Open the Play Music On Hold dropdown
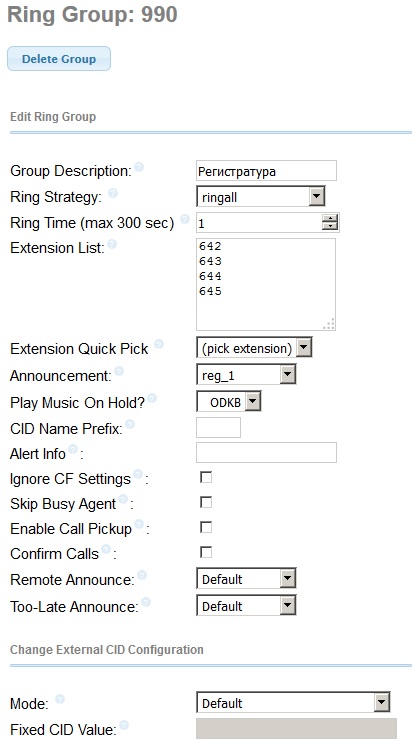The image size is (415, 743). point(229,403)
